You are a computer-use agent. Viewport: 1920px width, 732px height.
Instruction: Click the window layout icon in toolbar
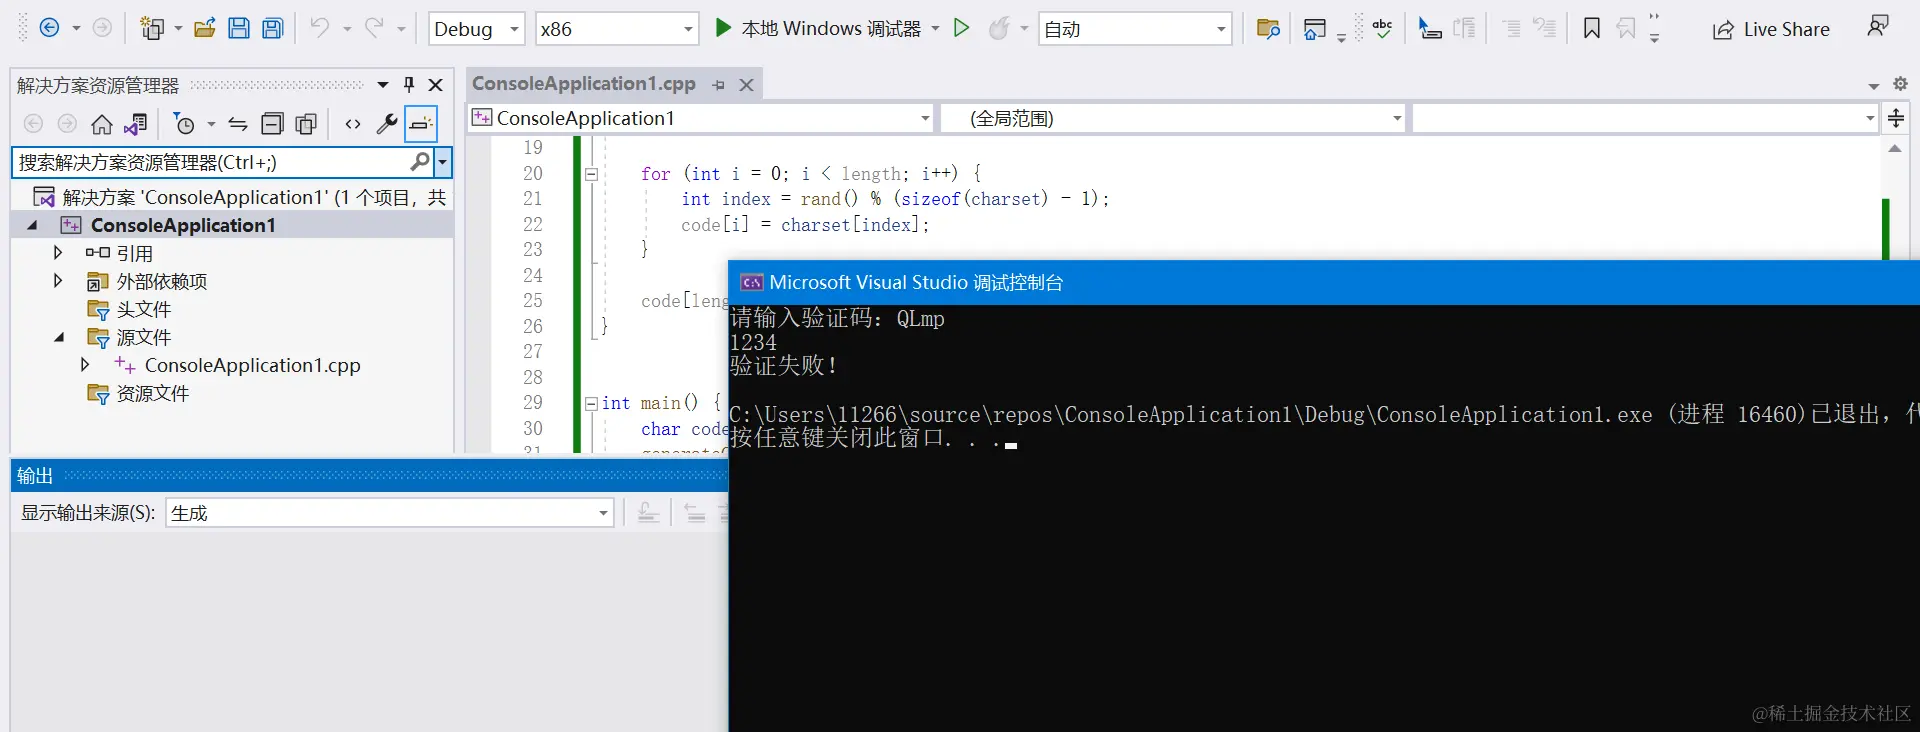click(x=1315, y=29)
